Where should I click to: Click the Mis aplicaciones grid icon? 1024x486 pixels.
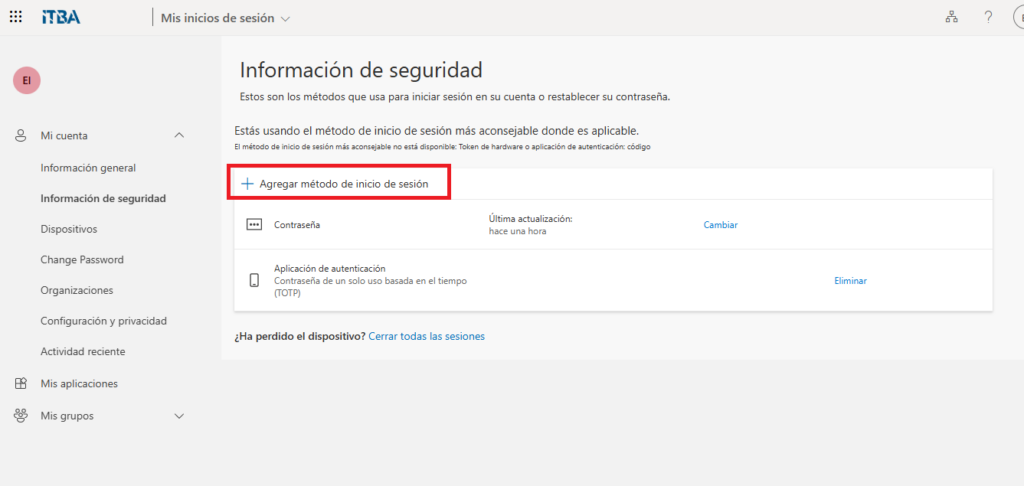(20, 384)
